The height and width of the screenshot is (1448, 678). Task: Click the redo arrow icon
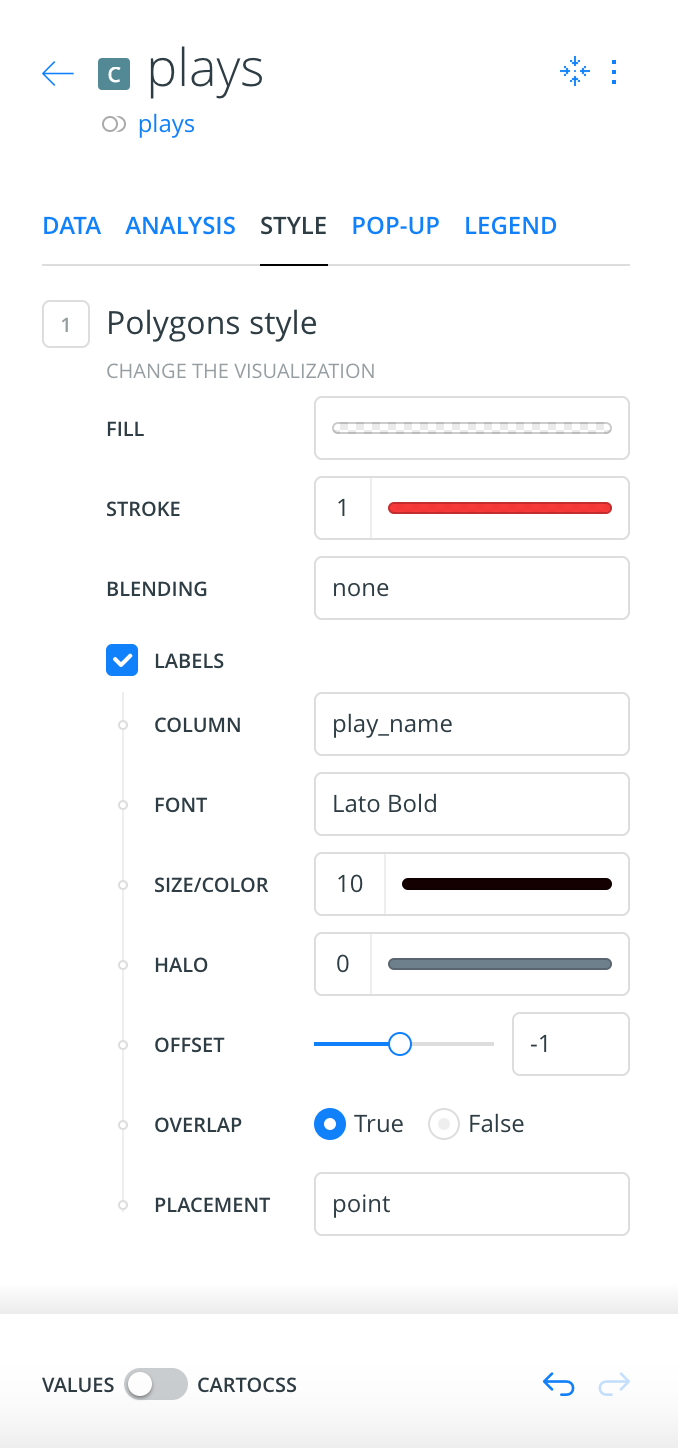click(x=614, y=1384)
